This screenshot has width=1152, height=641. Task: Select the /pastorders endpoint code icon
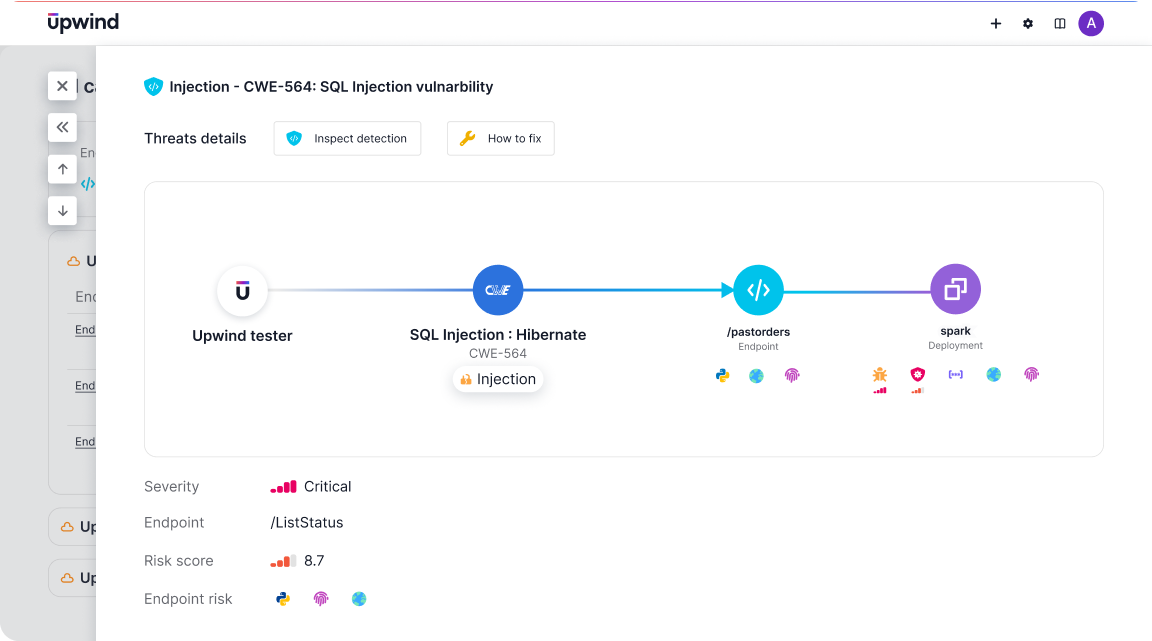click(x=757, y=289)
